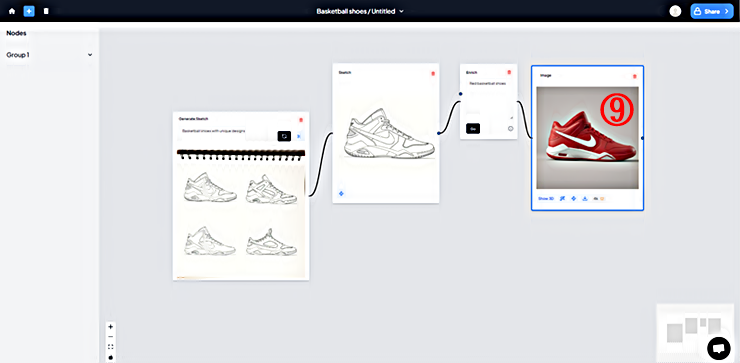Open the document icon in top bar

46,11
